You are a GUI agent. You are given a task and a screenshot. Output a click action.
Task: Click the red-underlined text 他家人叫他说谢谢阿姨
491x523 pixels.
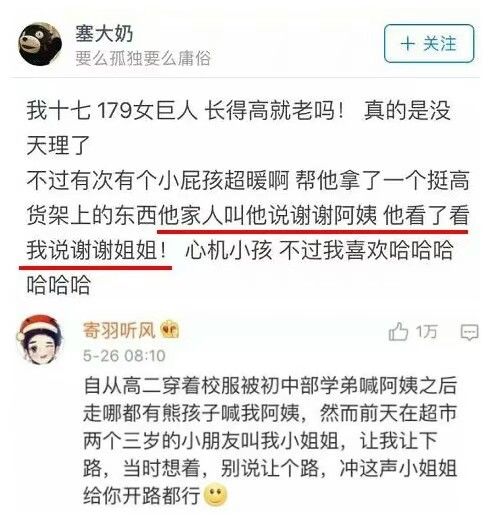pos(268,215)
